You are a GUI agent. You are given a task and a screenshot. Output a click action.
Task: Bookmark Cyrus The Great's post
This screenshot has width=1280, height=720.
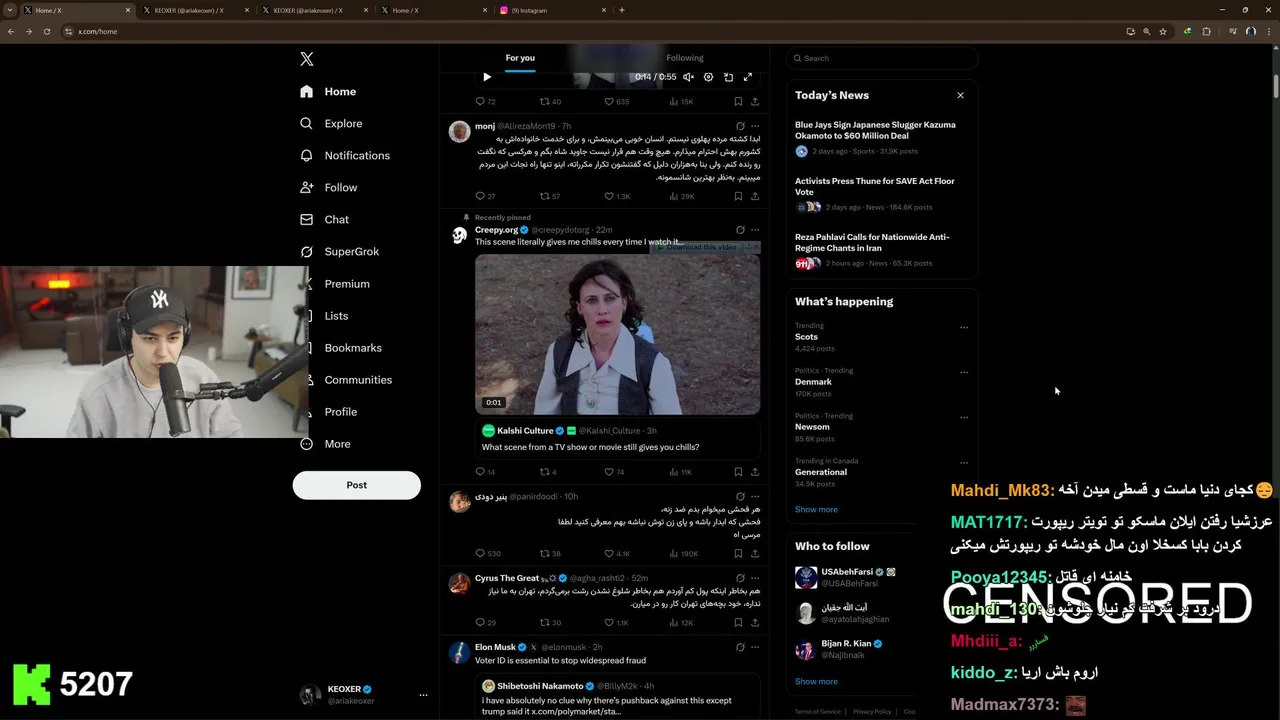[738, 622]
